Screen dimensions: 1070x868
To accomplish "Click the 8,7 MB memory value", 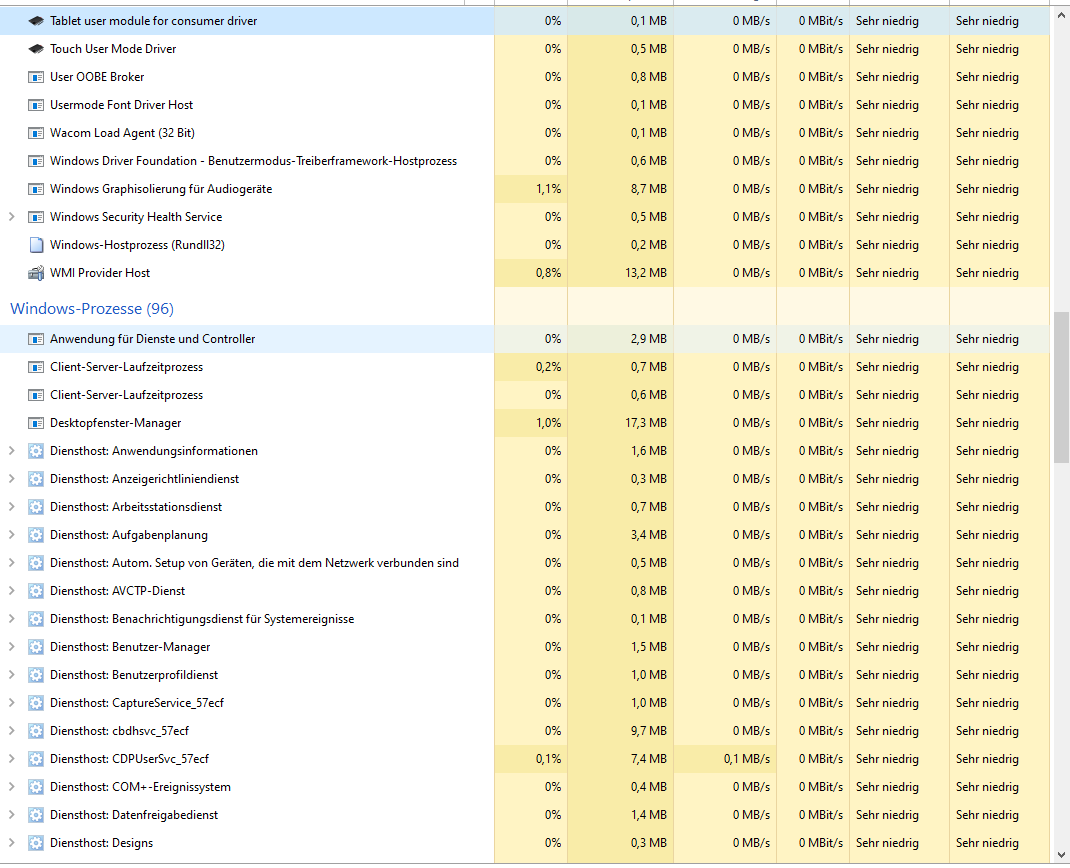I will click(x=648, y=189).
